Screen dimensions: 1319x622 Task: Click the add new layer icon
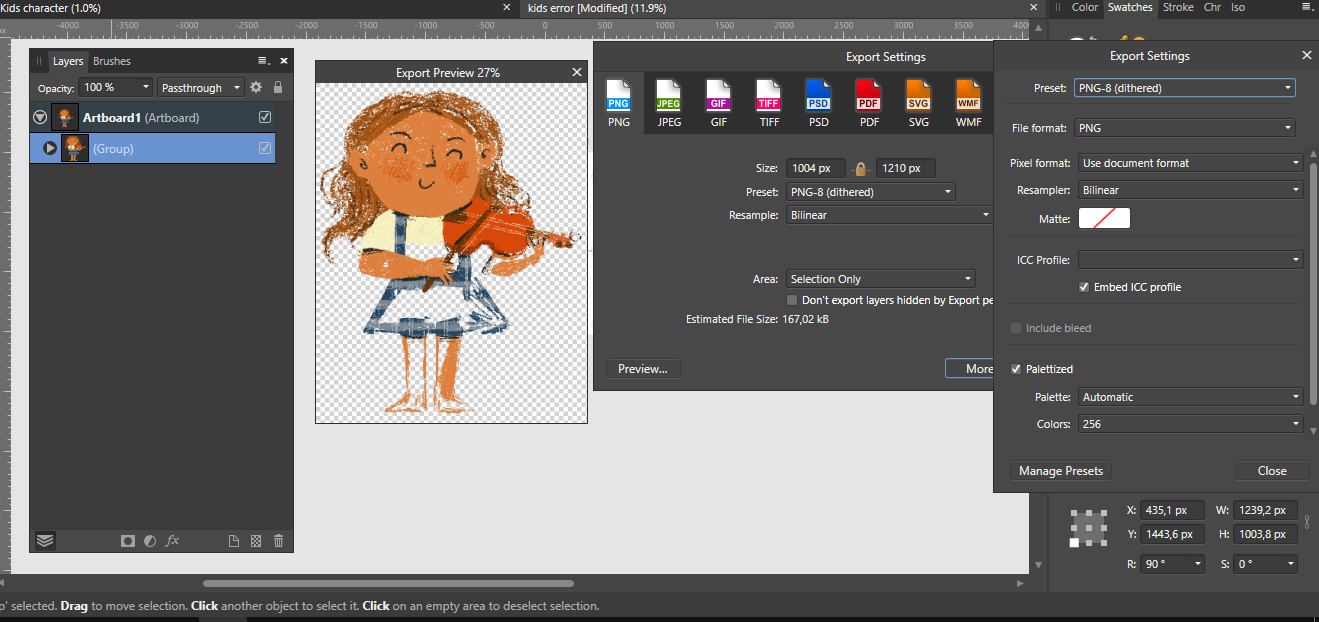click(233, 540)
